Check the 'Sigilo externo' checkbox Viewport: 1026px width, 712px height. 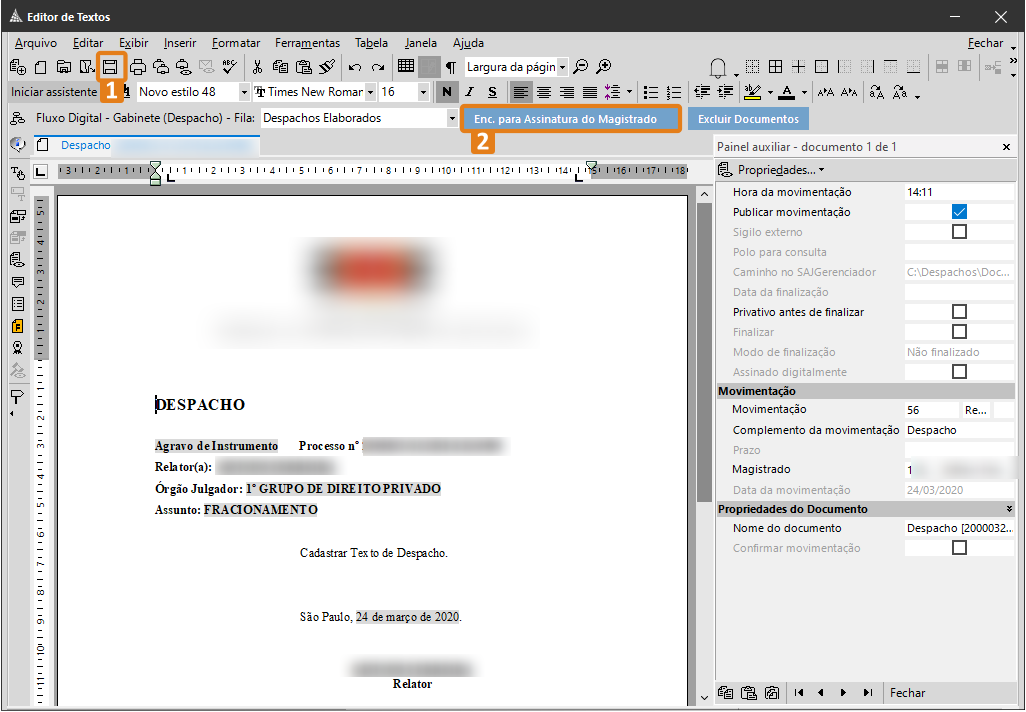tap(959, 232)
